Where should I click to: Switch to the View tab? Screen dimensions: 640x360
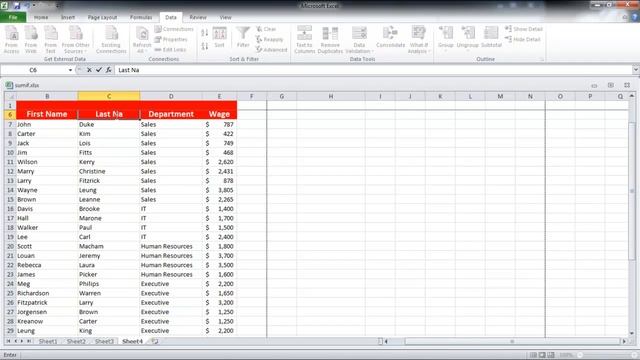point(225,17)
